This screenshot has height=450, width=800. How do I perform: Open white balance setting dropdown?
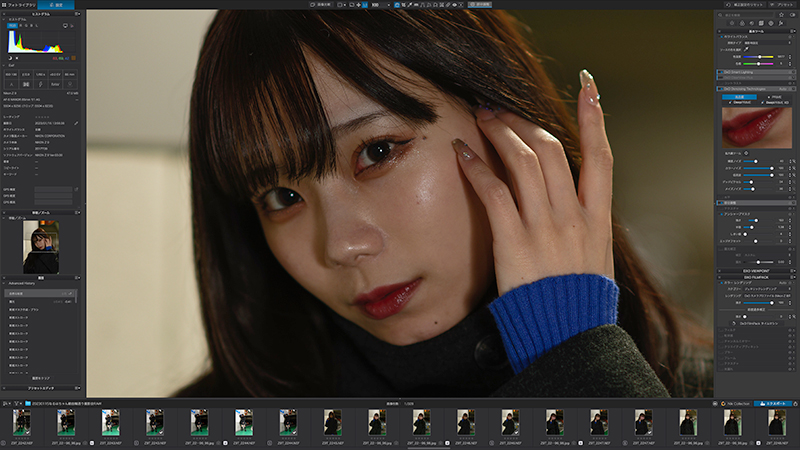tap(767, 43)
